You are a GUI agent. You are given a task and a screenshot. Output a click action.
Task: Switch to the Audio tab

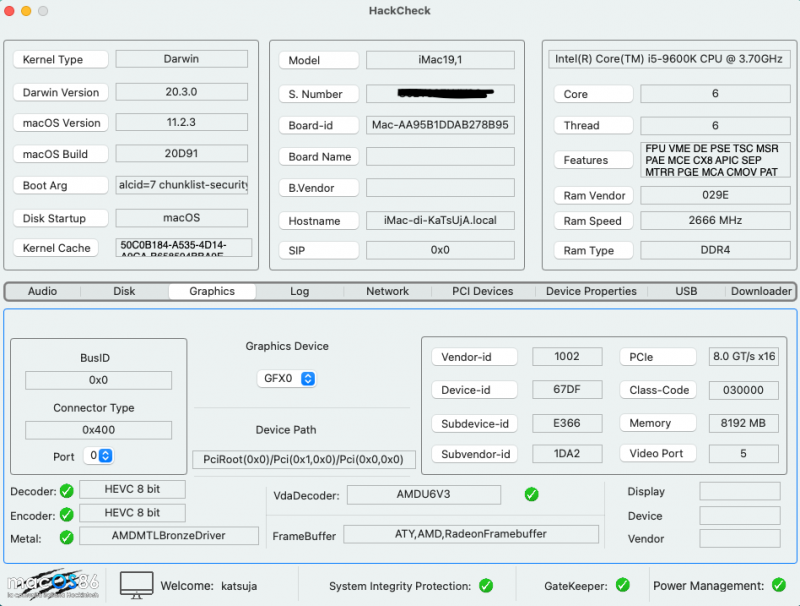pos(42,291)
